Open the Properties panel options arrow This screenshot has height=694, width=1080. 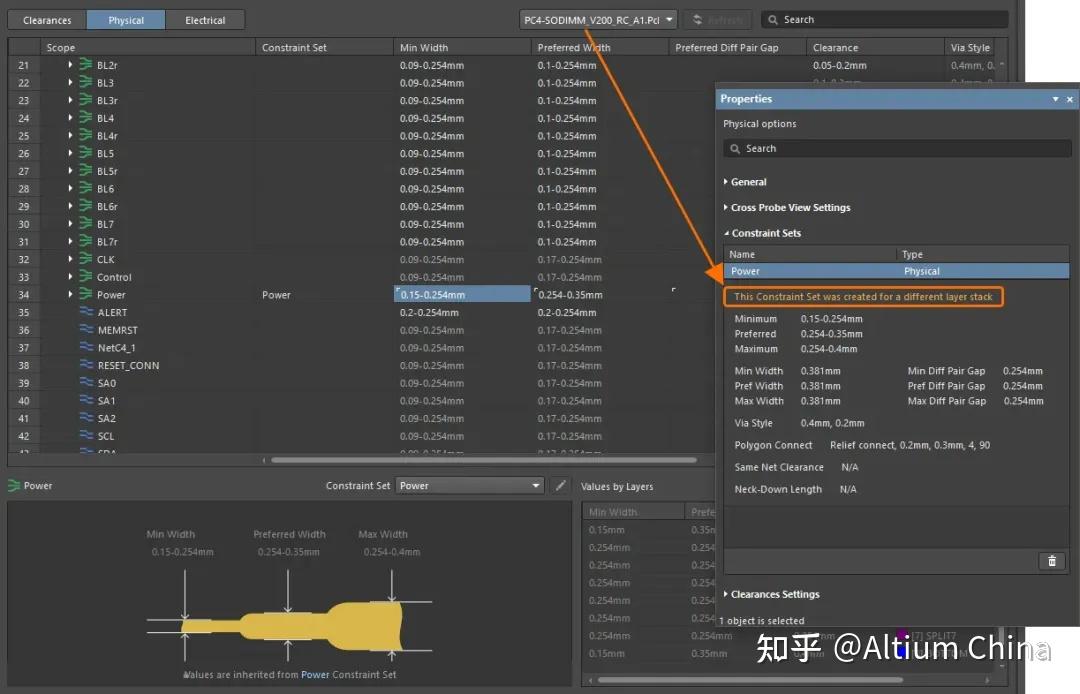pyautogui.click(x=1055, y=99)
